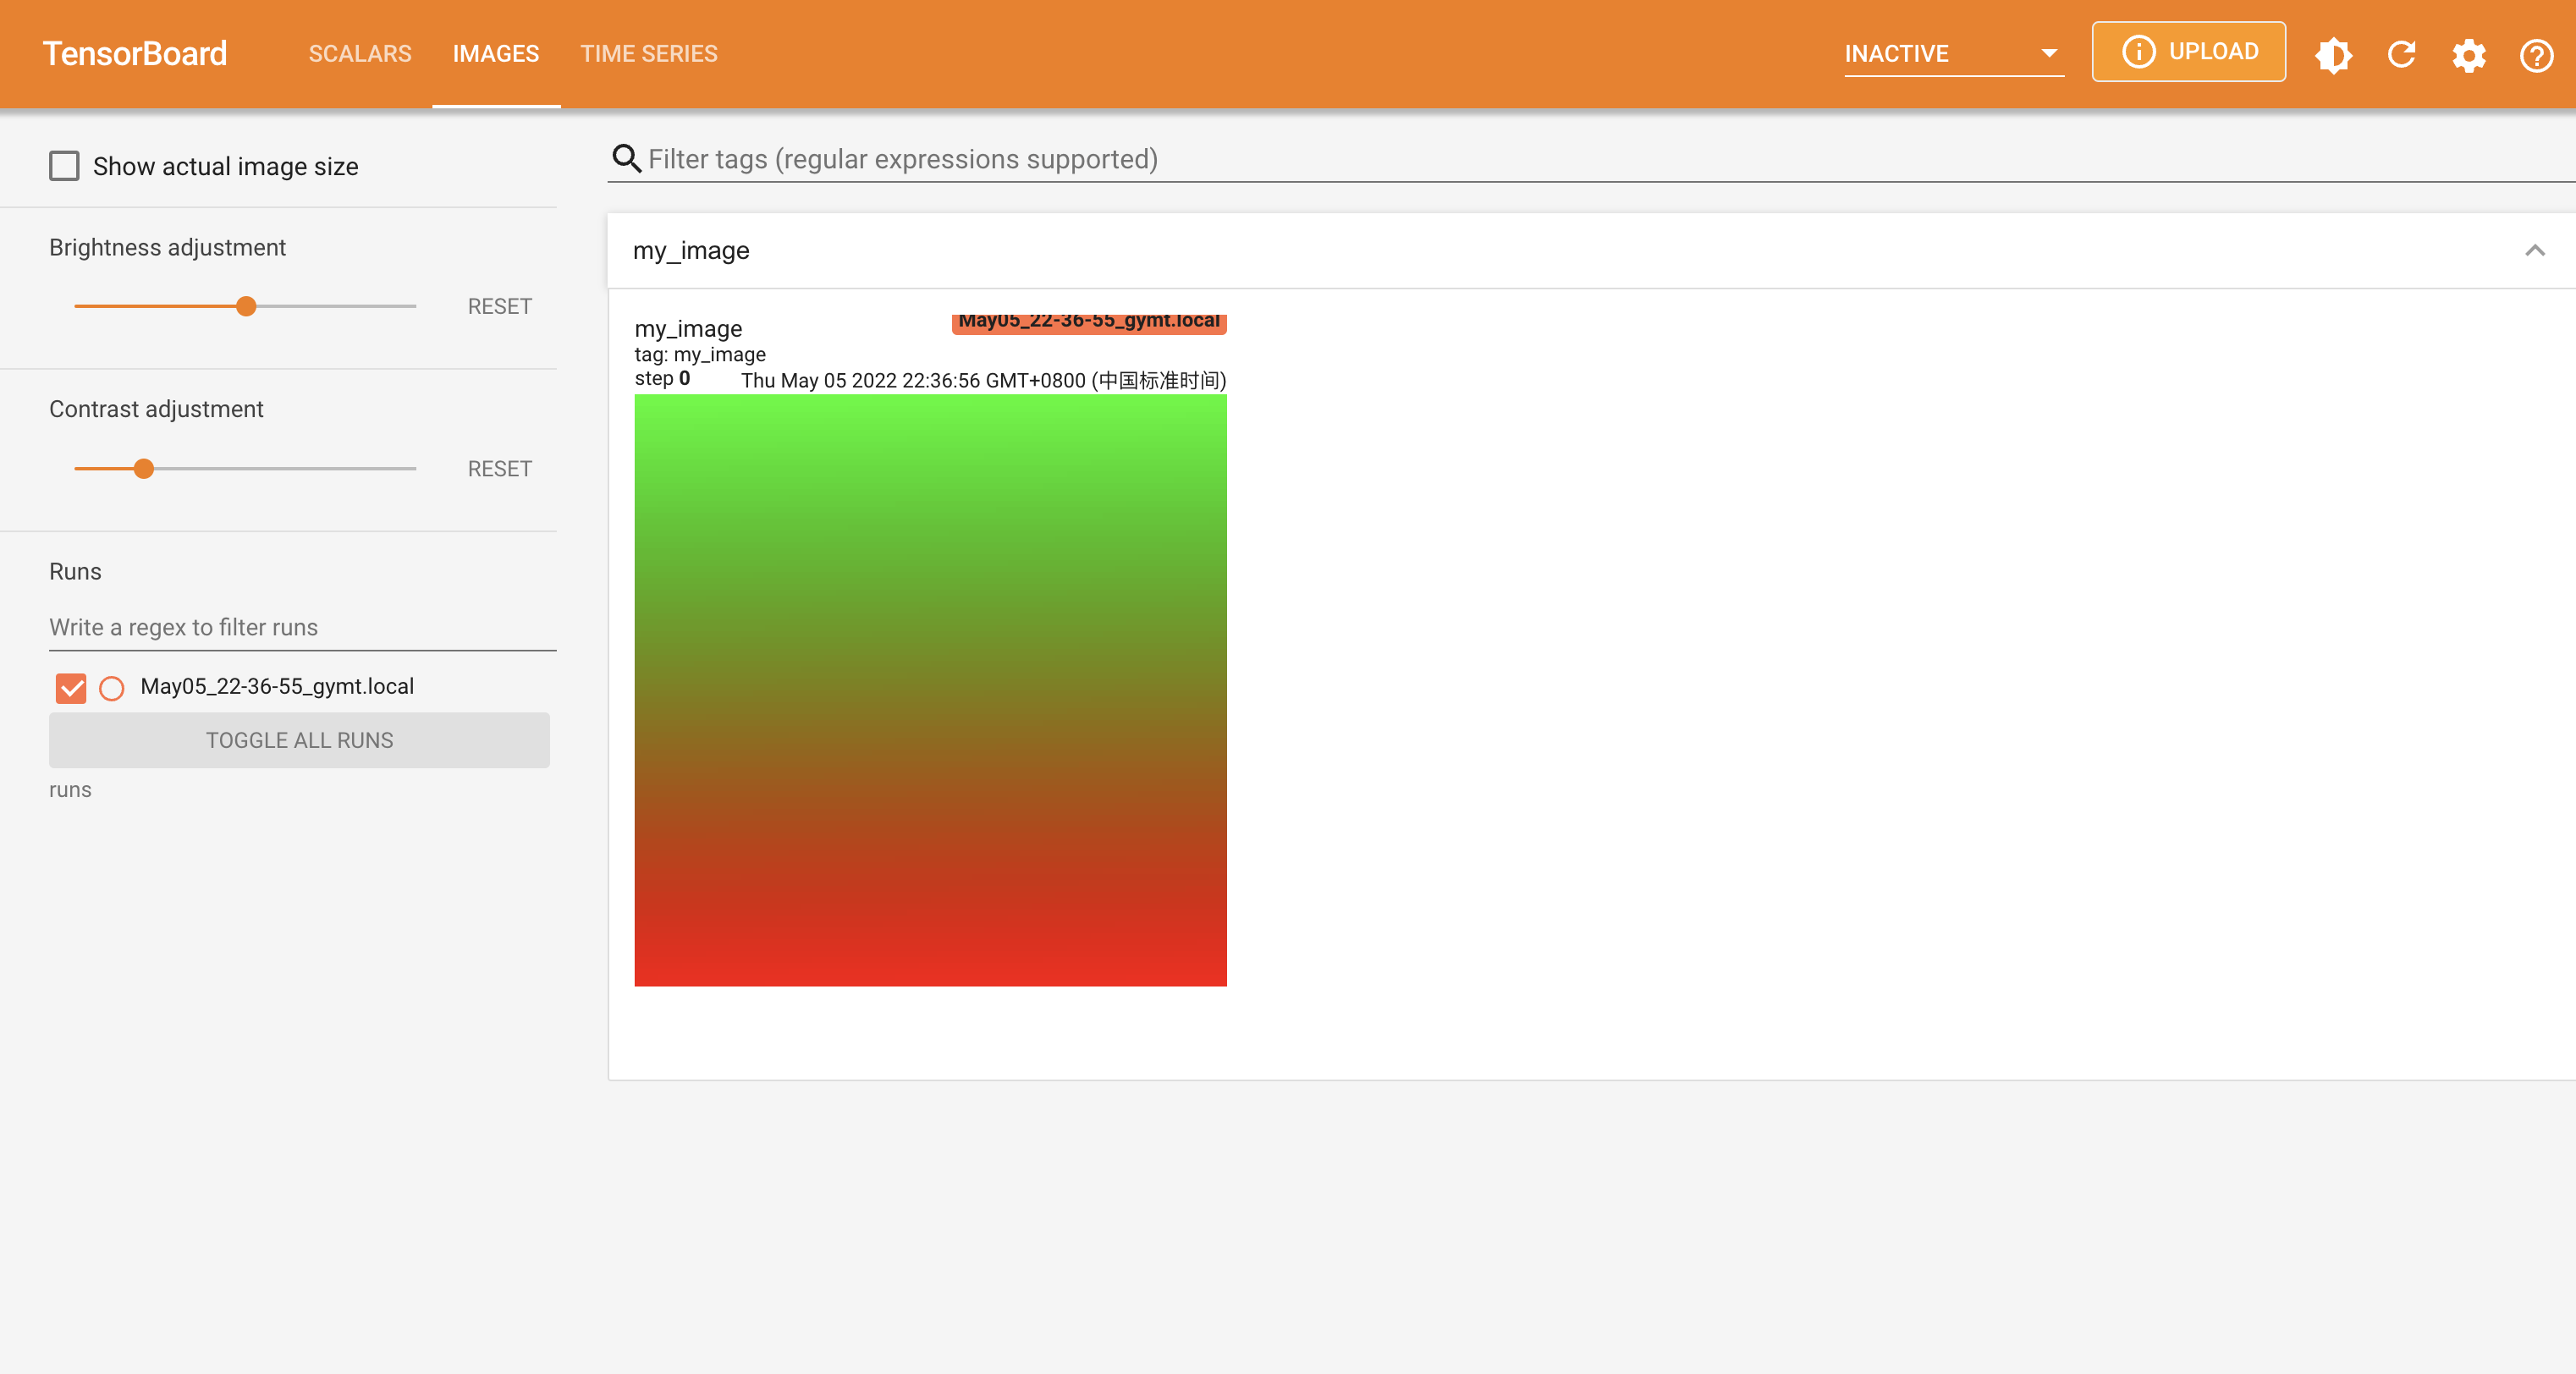This screenshot has width=2576, height=1374.
Task: Click the TensorBoard logo text
Action: 135,53
